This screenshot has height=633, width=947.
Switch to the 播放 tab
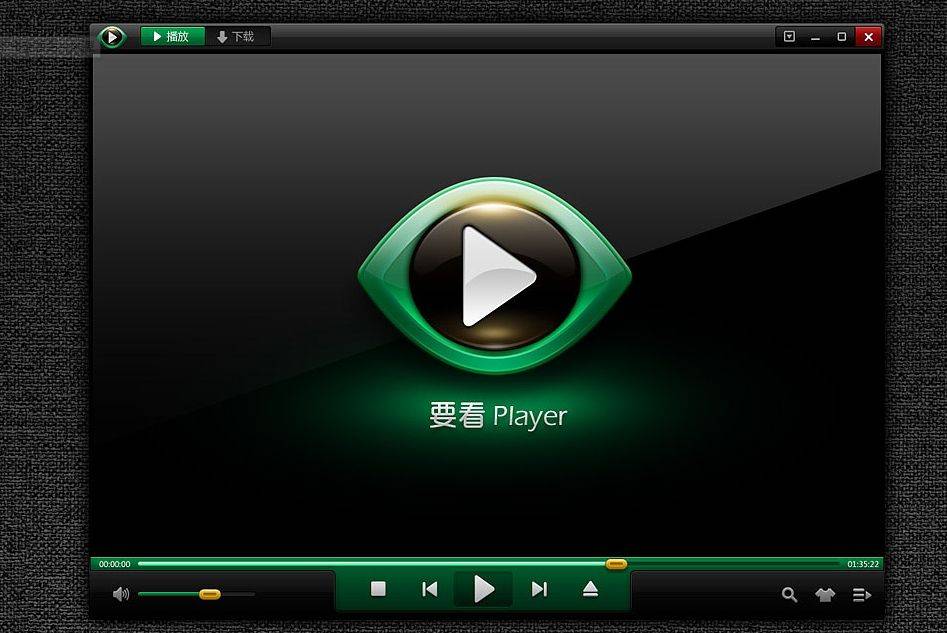coord(173,36)
